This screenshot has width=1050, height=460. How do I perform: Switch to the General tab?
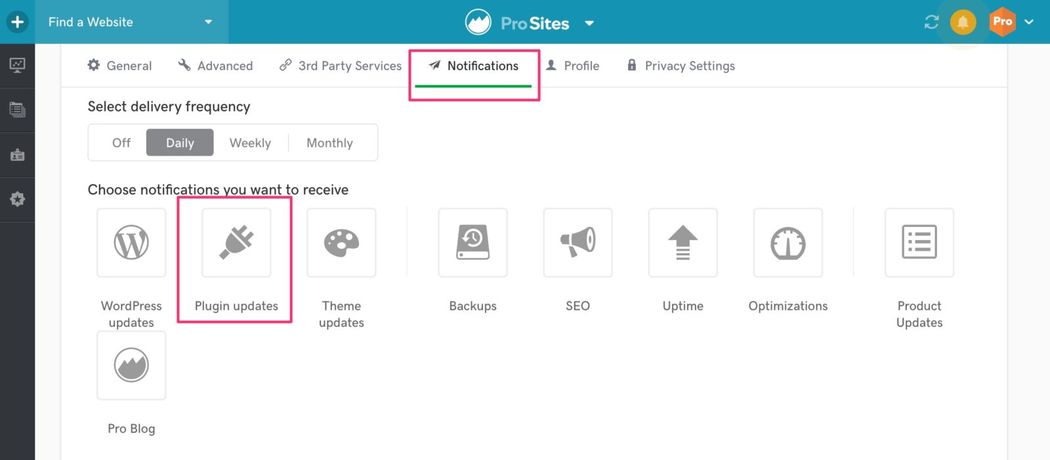click(120, 66)
